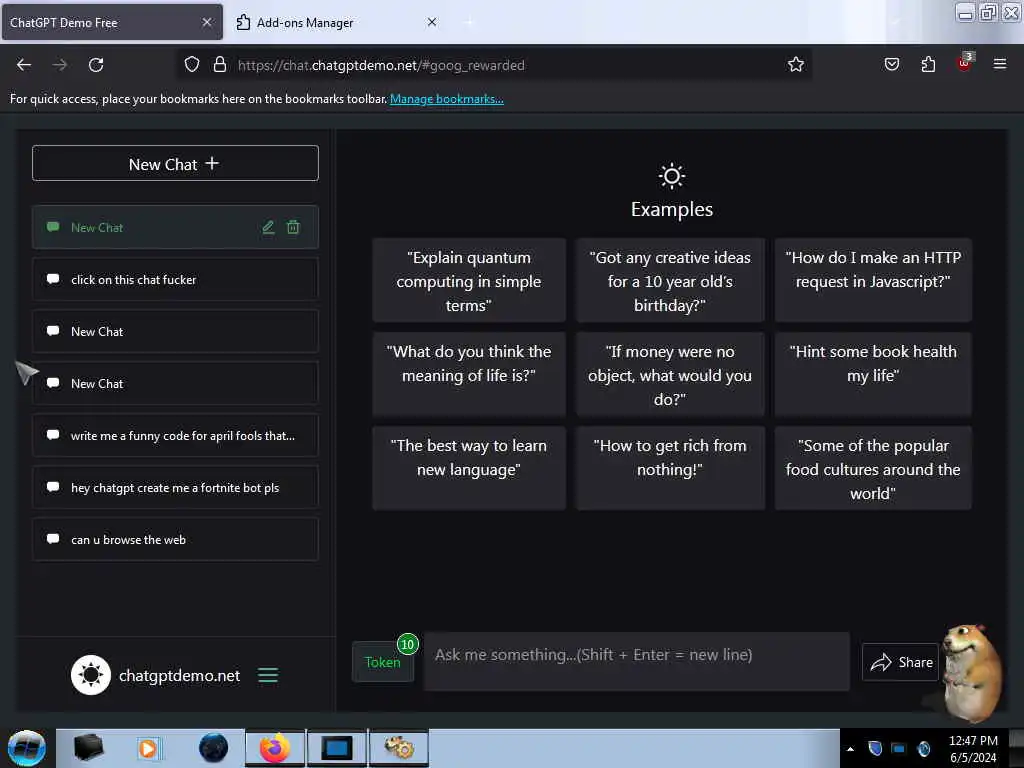Select 'If money were no object' example
The width and height of the screenshot is (1024, 768).
click(670, 374)
